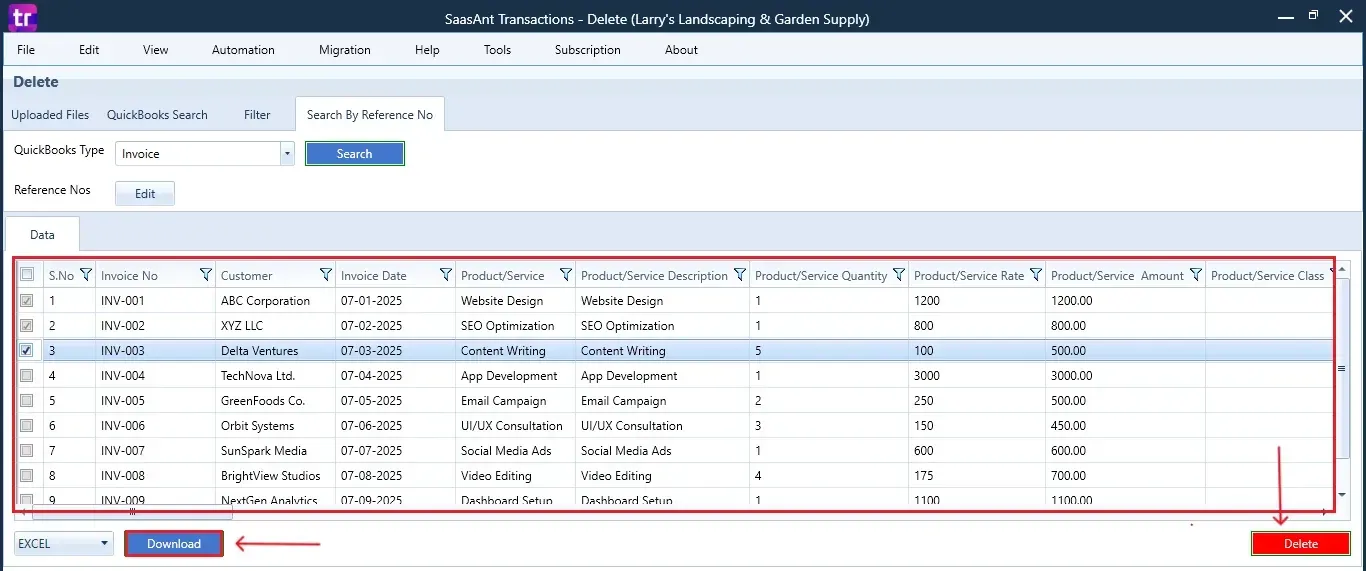The image size is (1366, 571).
Task: Filter the Product/Service Rate column
Action: click(1036, 275)
